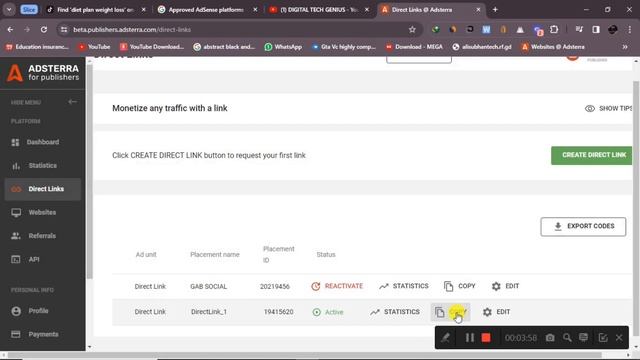Edit the DirectLink_1 placement

496,312
